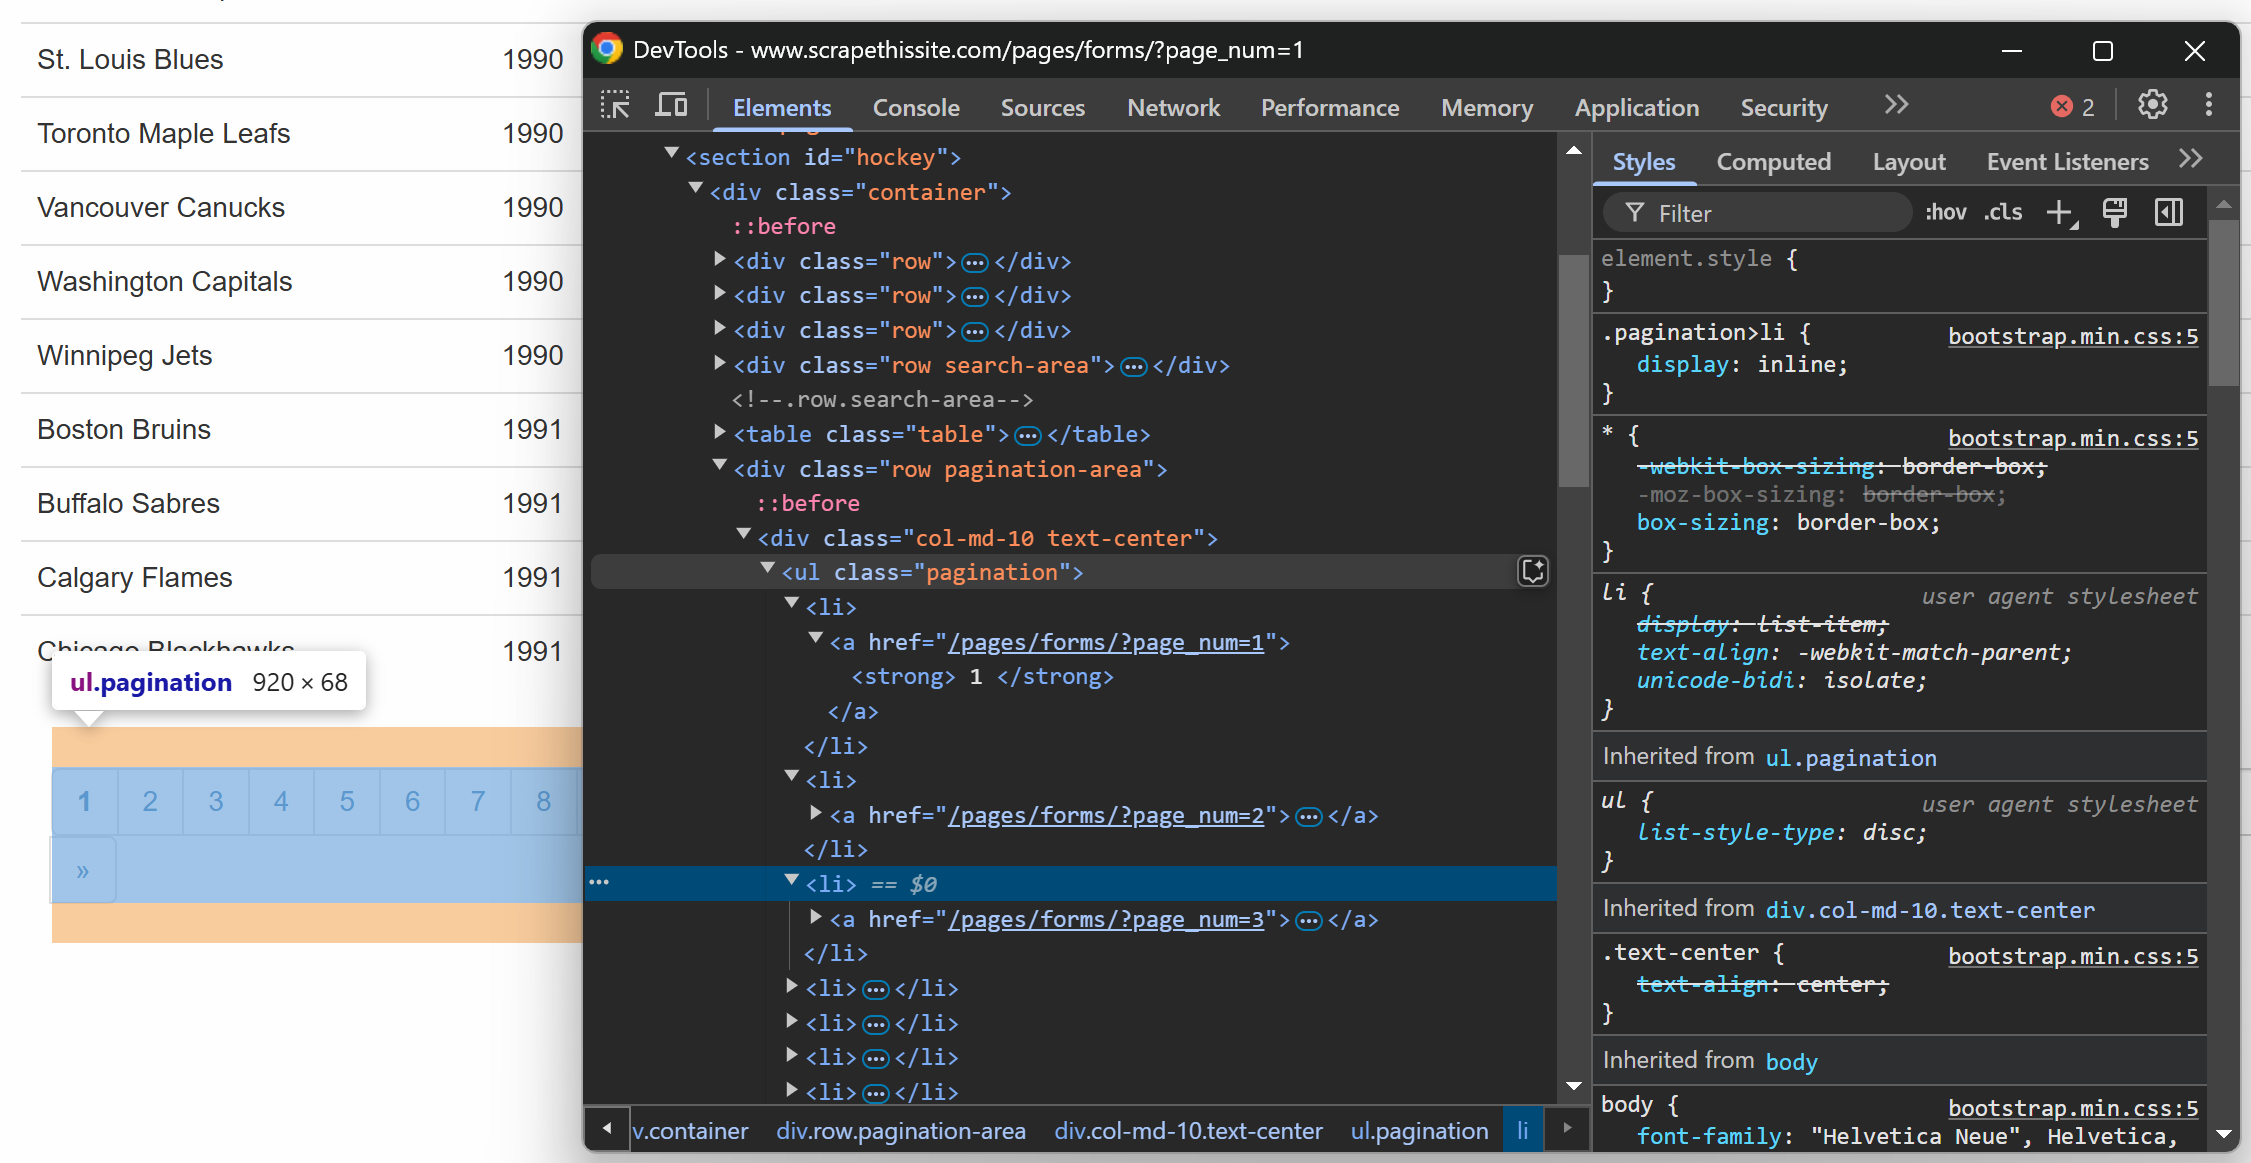Image resolution: width=2251 pixels, height=1163 pixels.
Task: Toggle device toolbar emulation icon
Action: pyautogui.click(x=671, y=105)
